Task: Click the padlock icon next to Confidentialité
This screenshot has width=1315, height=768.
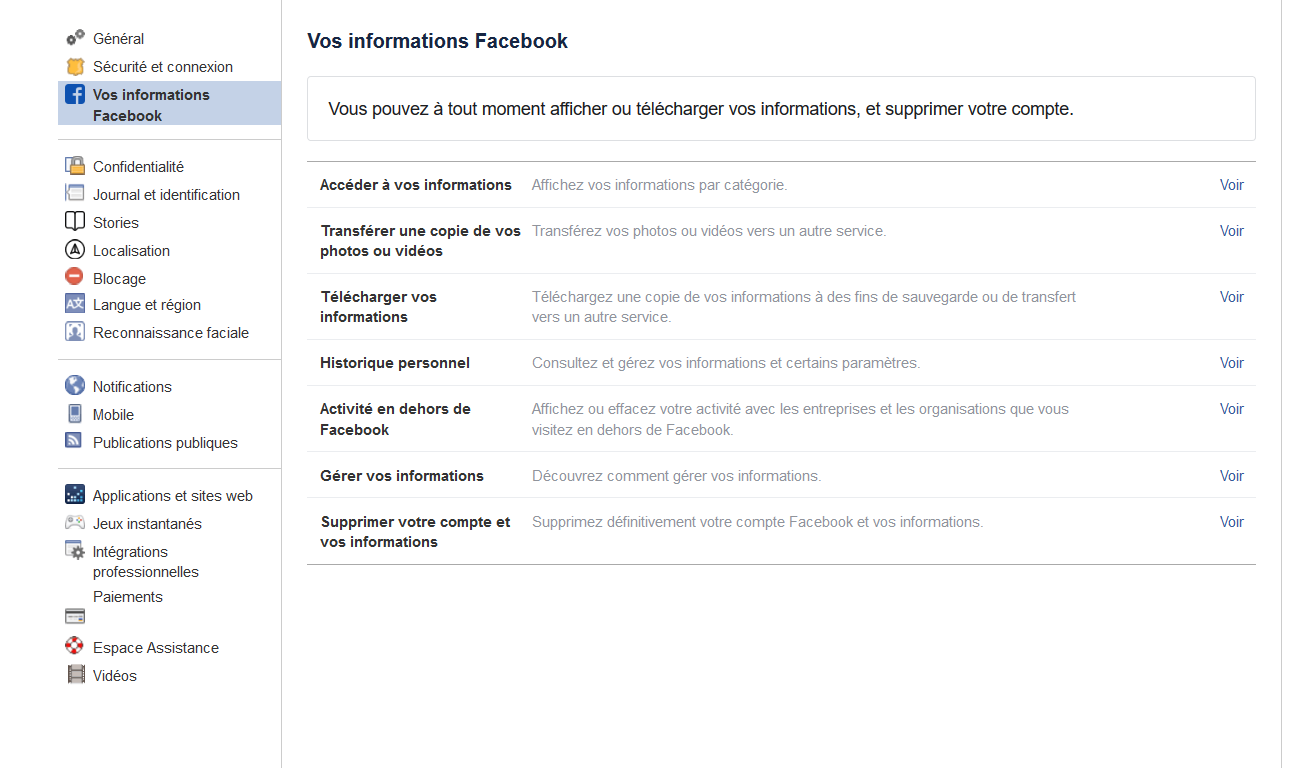Action: 75,166
